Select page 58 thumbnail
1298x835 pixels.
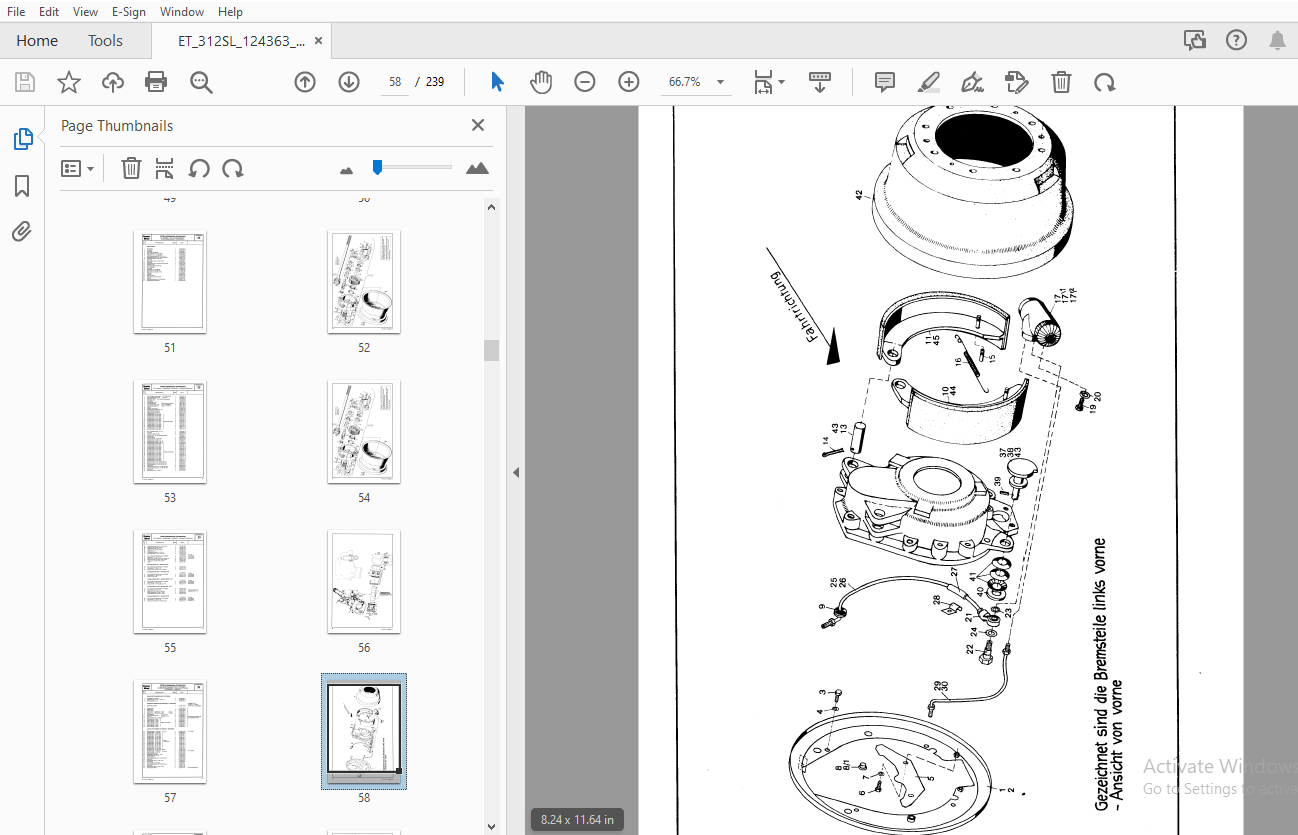tap(364, 731)
